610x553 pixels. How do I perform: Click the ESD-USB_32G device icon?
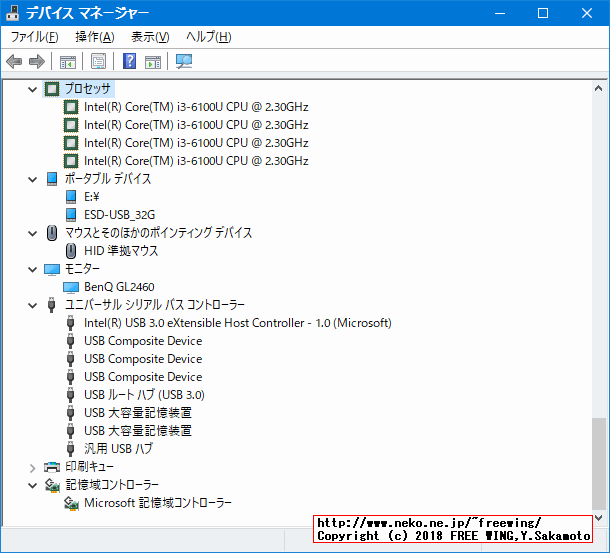tap(71, 215)
